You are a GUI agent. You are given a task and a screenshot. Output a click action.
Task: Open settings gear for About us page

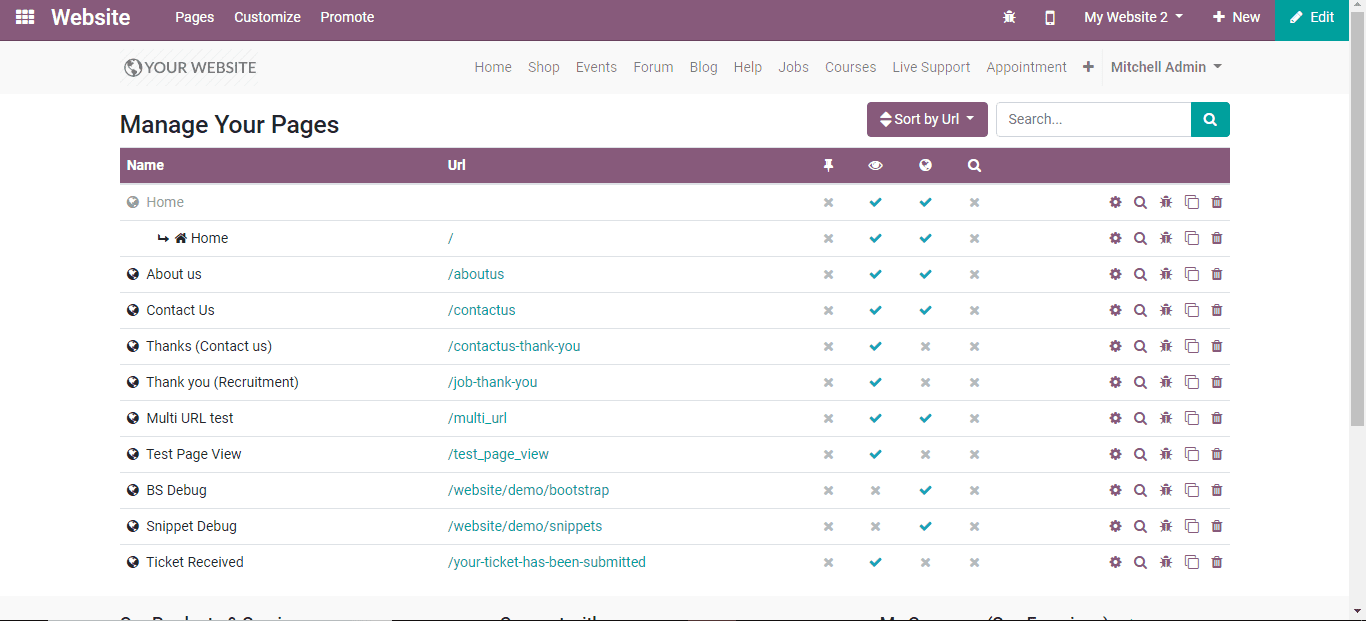pyautogui.click(x=1115, y=274)
